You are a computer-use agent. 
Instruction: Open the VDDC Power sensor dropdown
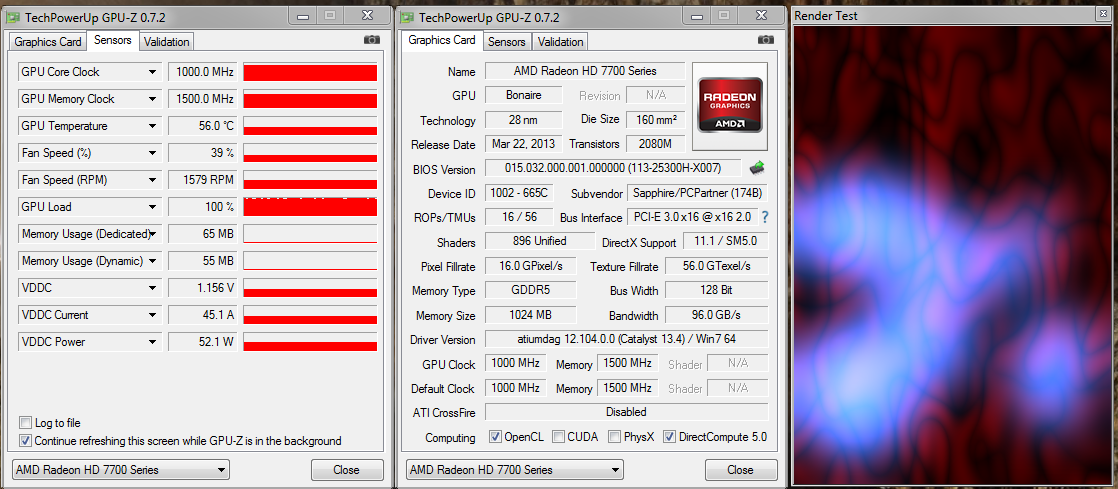[x=152, y=342]
